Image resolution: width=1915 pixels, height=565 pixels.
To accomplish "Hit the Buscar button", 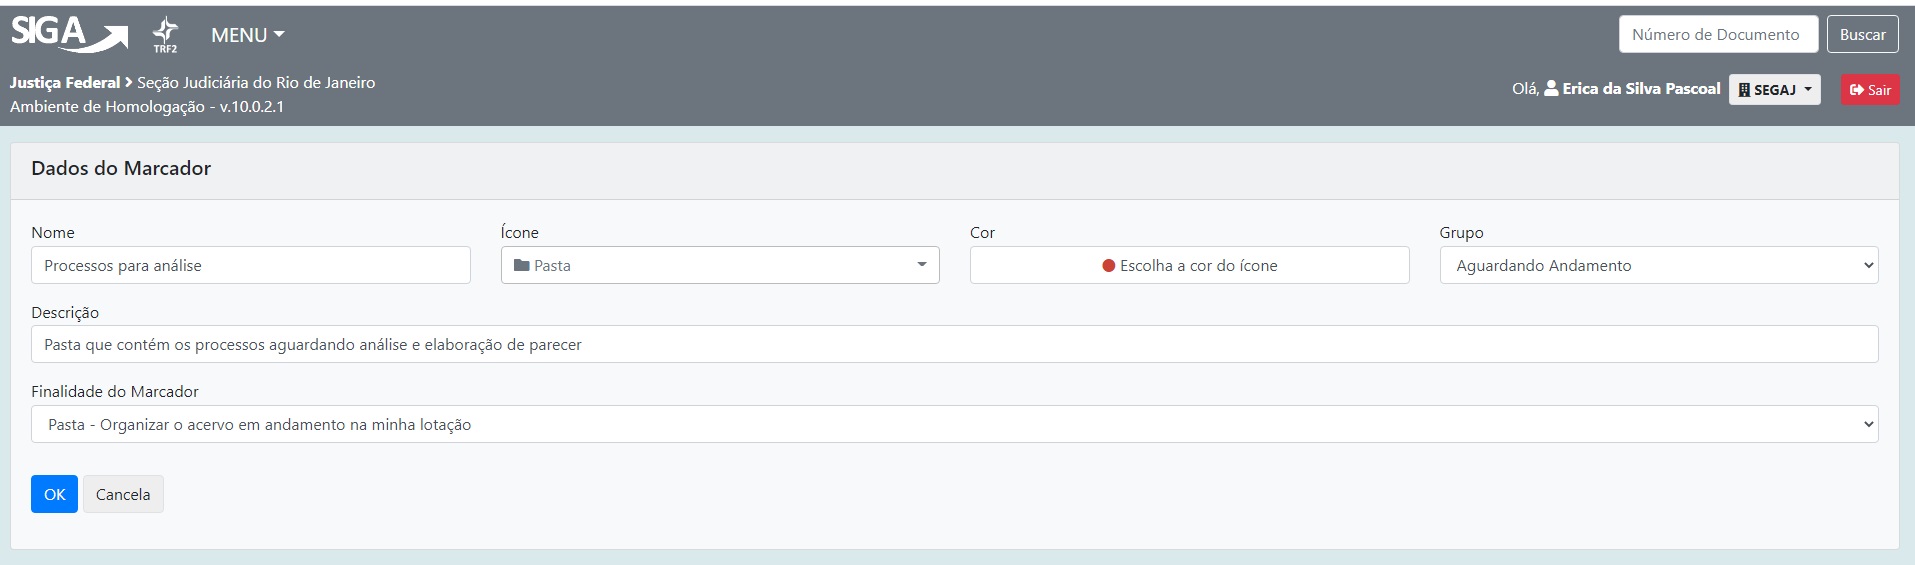I will tap(1862, 35).
